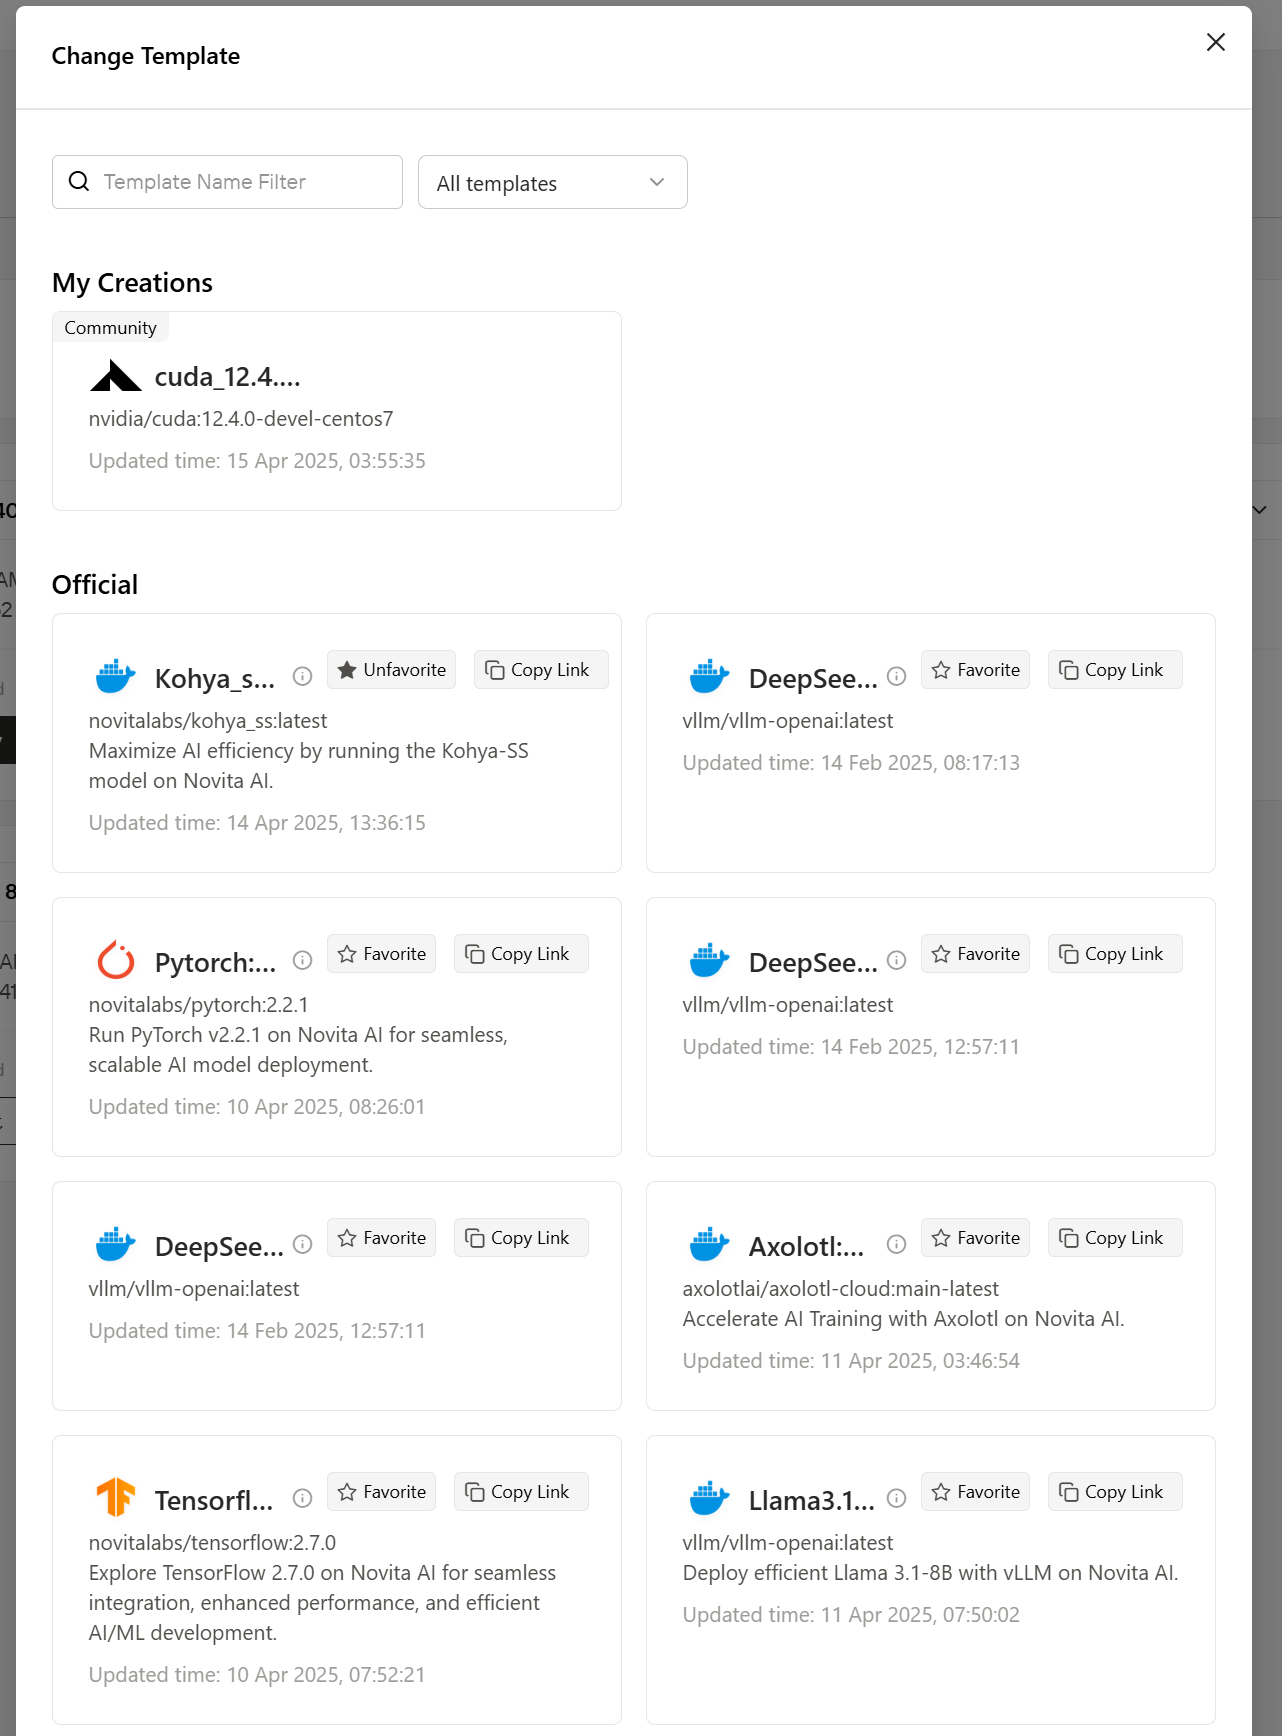The height and width of the screenshot is (1736, 1282).
Task: Click axolotlai/axolotl-cloud:main-latest image name
Action: (x=841, y=1289)
